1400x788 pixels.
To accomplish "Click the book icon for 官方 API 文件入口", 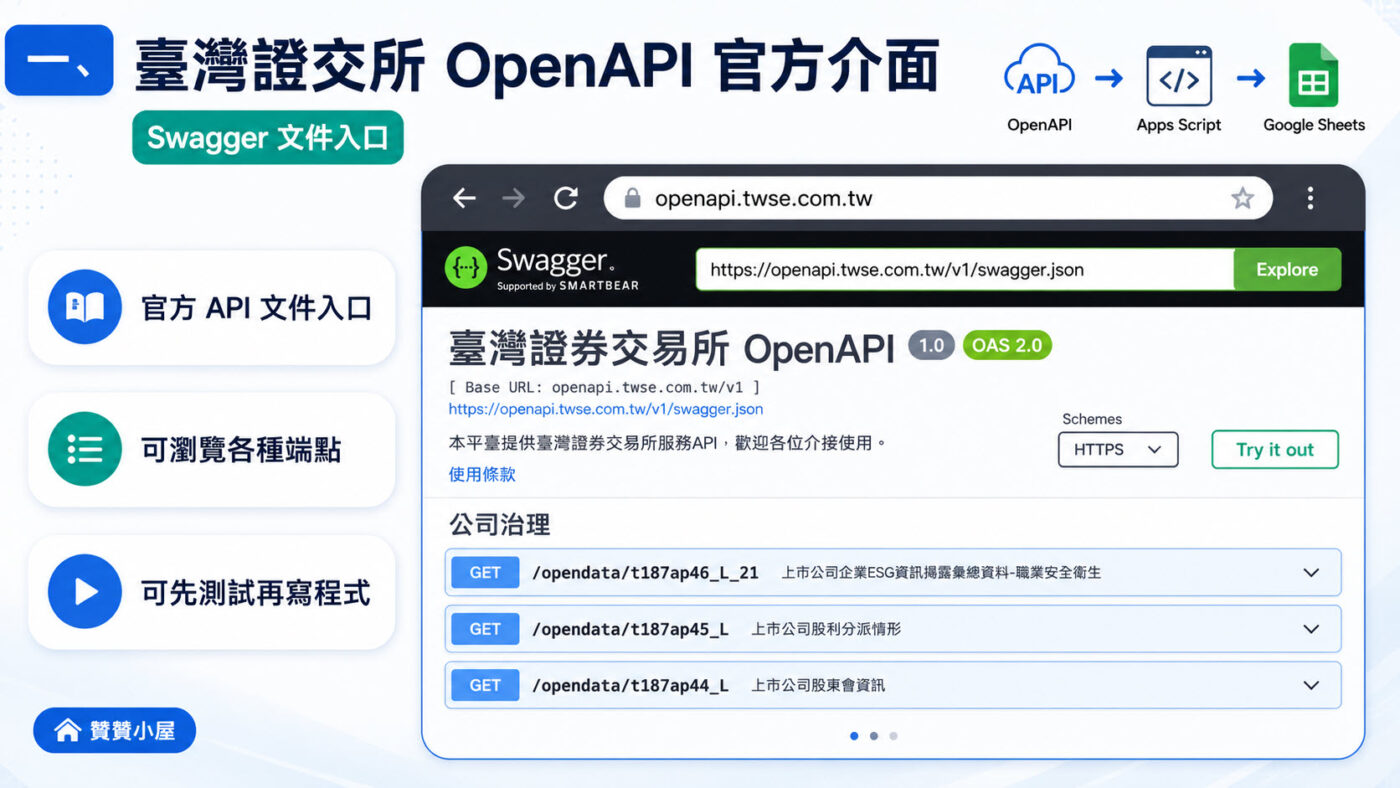I will (x=85, y=307).
